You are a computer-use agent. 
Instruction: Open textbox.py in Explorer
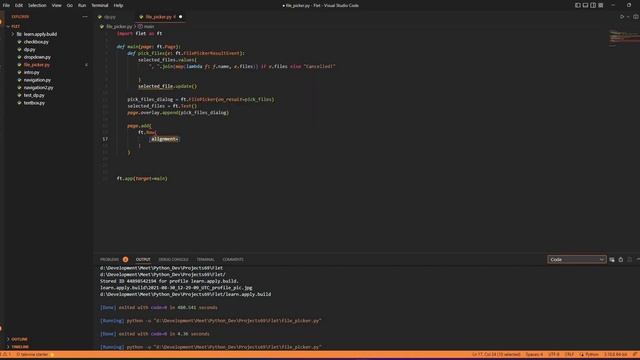pyautogui.click(x=34, y=103)
